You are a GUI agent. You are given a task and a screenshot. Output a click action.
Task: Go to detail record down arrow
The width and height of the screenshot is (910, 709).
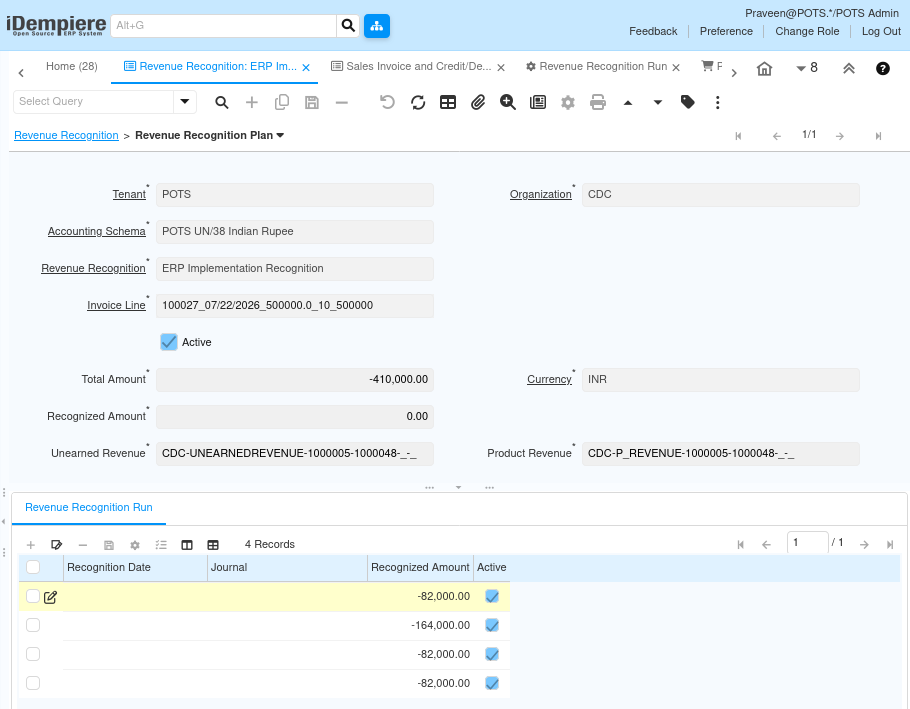click(658, 103)
